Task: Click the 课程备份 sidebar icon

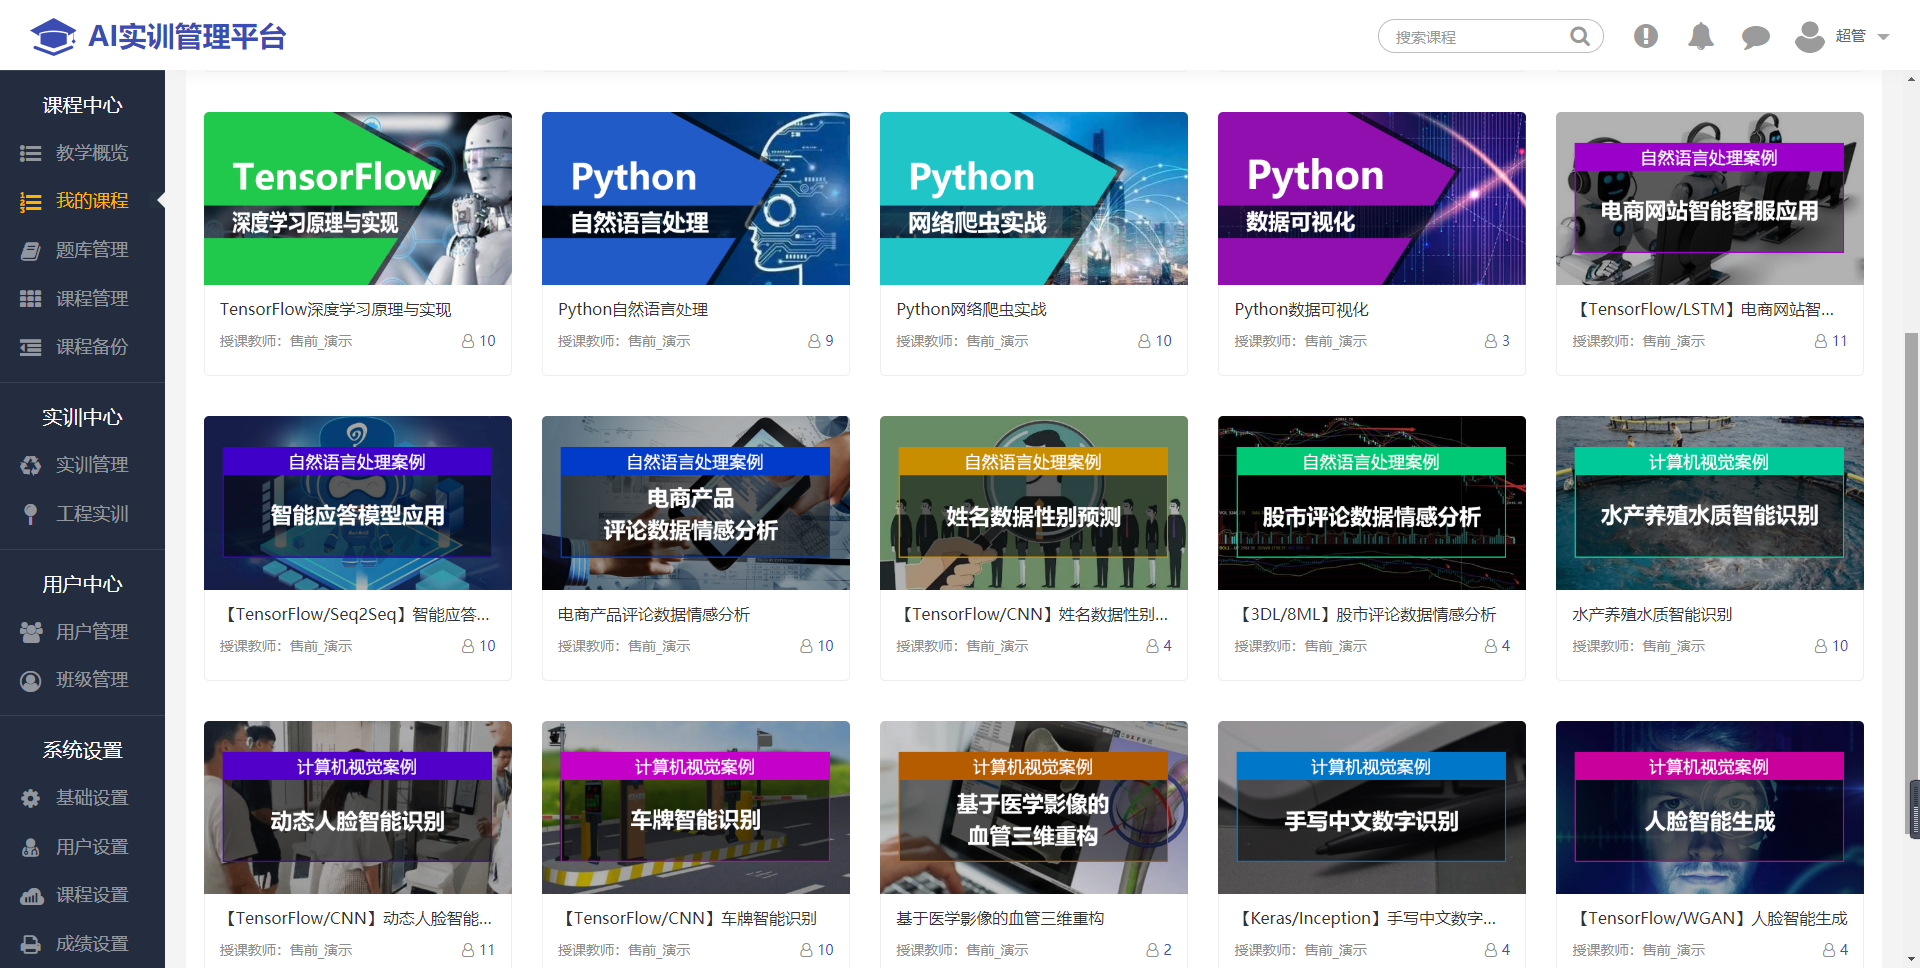Action: [x=31, y=347]
